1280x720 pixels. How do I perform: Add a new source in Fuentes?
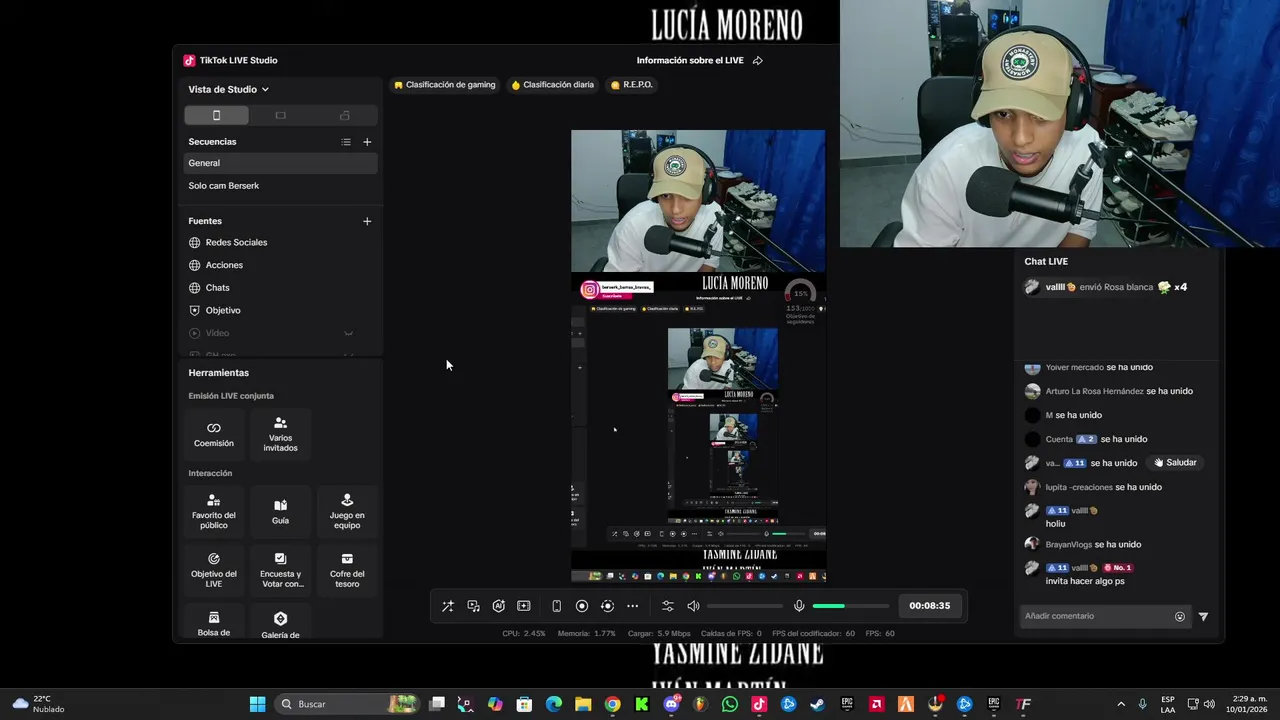[x=367, y=221]
